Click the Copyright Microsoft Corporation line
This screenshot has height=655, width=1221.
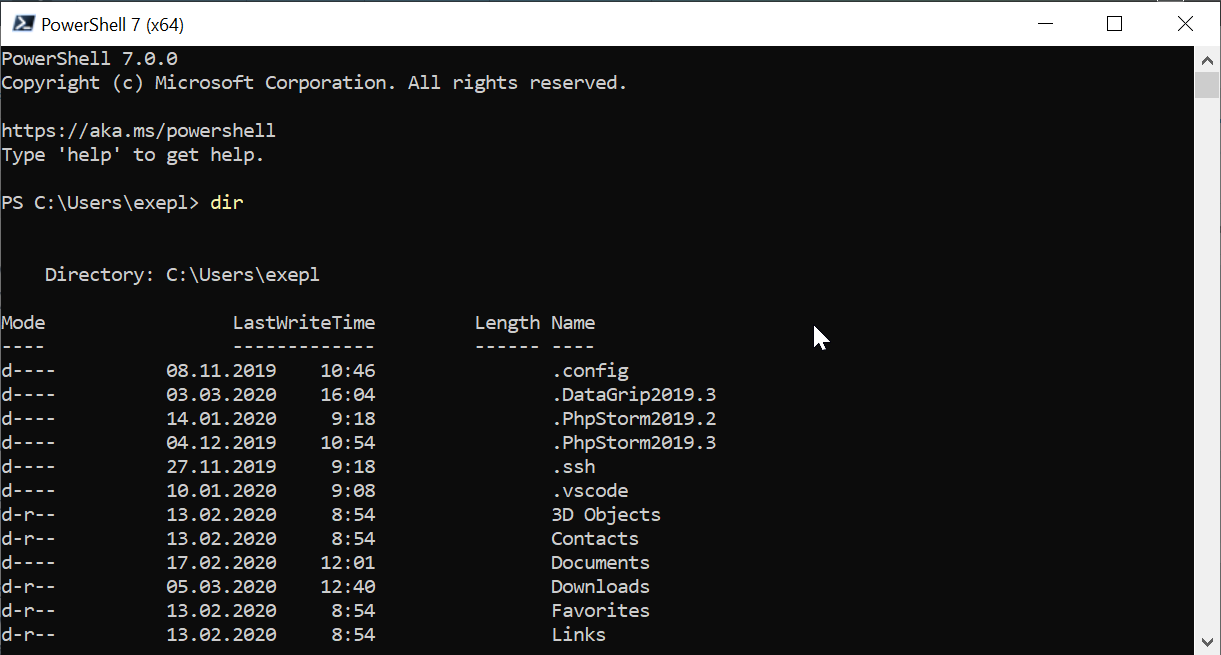(314, 83)
